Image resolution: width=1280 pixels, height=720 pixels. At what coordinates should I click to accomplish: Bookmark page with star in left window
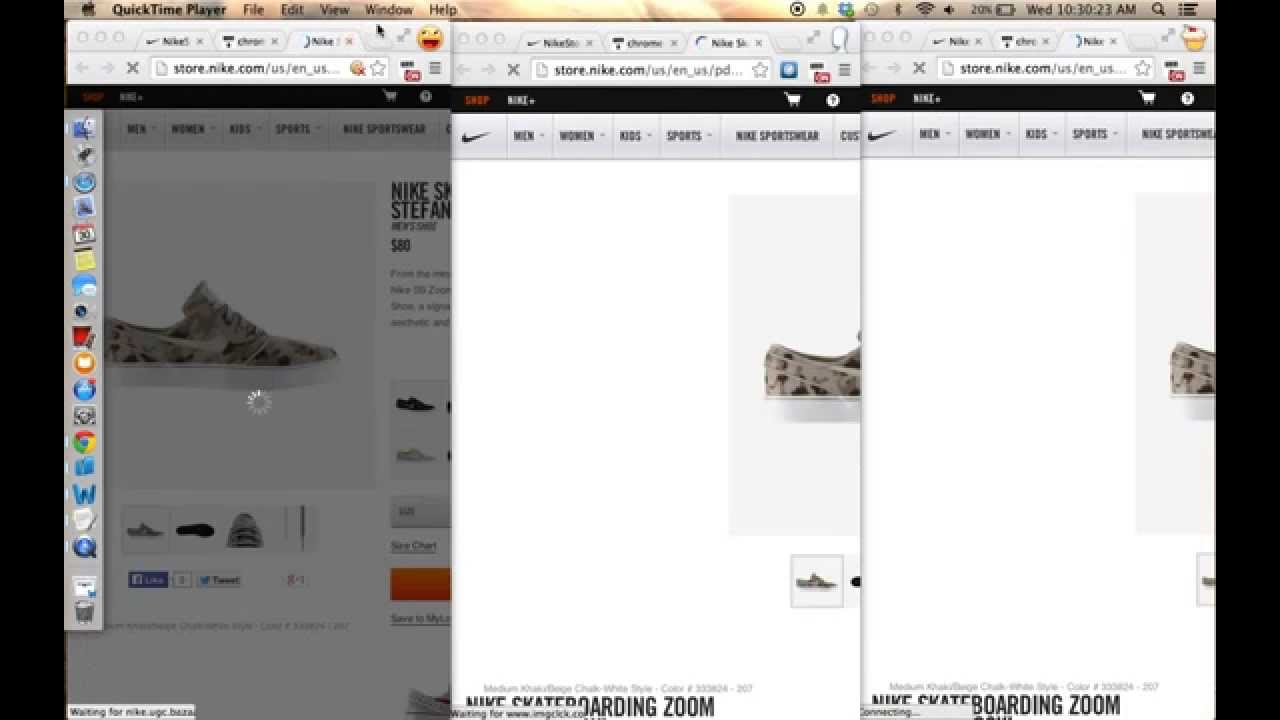click(x=378, y=68)
